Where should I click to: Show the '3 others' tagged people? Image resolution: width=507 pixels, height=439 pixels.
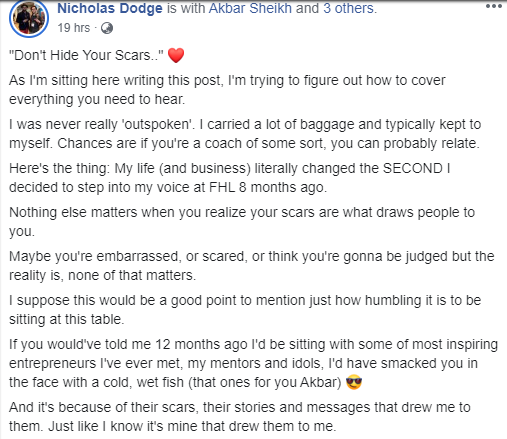[x=348, y=8]
